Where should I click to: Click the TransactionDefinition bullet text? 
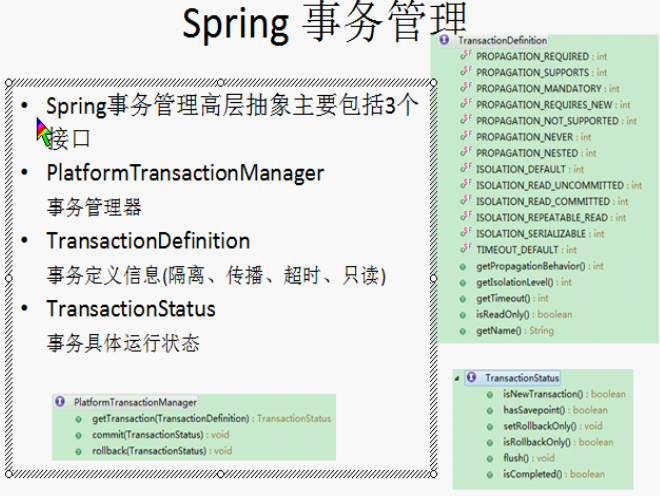pyautogui.click(x=148, y=241)
